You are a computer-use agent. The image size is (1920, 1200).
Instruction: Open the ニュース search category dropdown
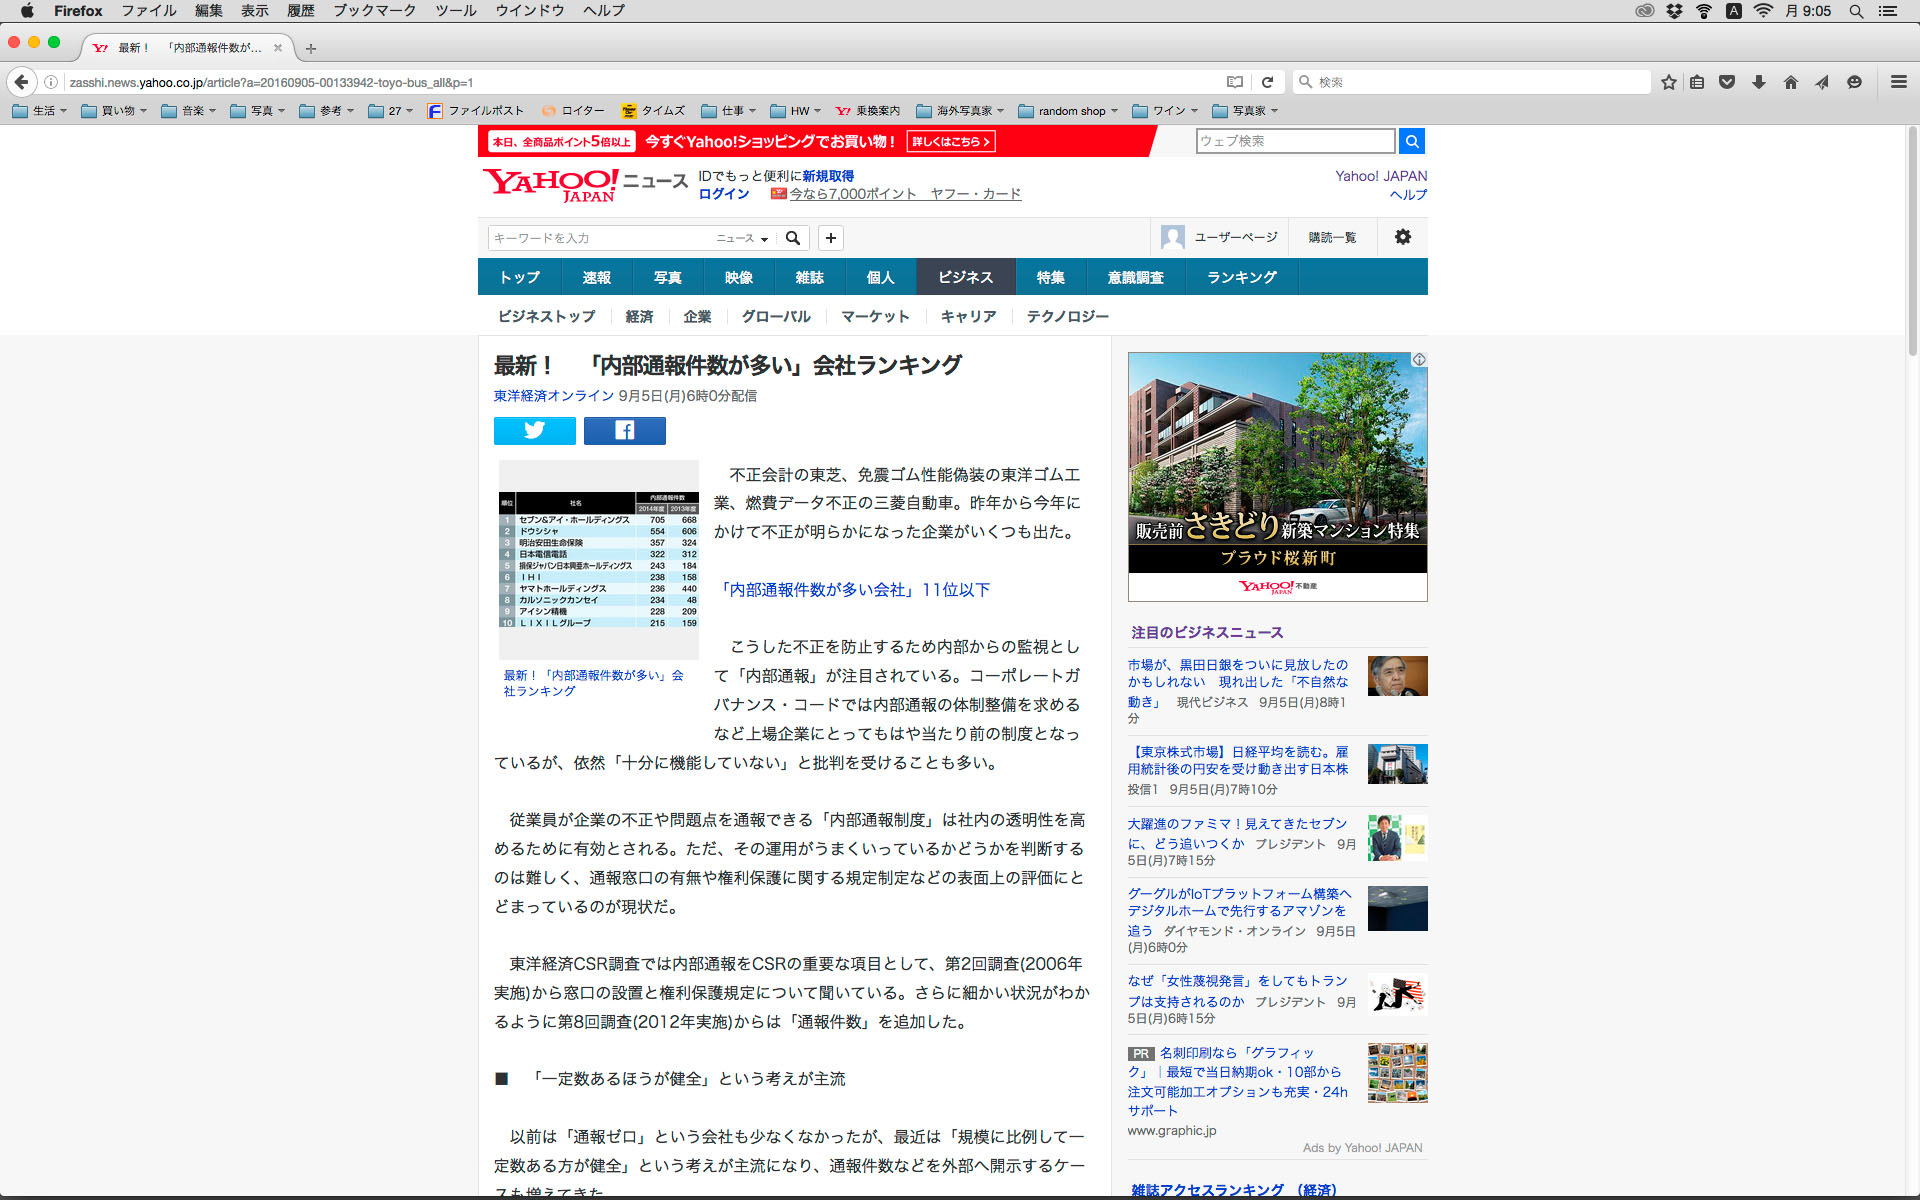(x=742, y=238)
